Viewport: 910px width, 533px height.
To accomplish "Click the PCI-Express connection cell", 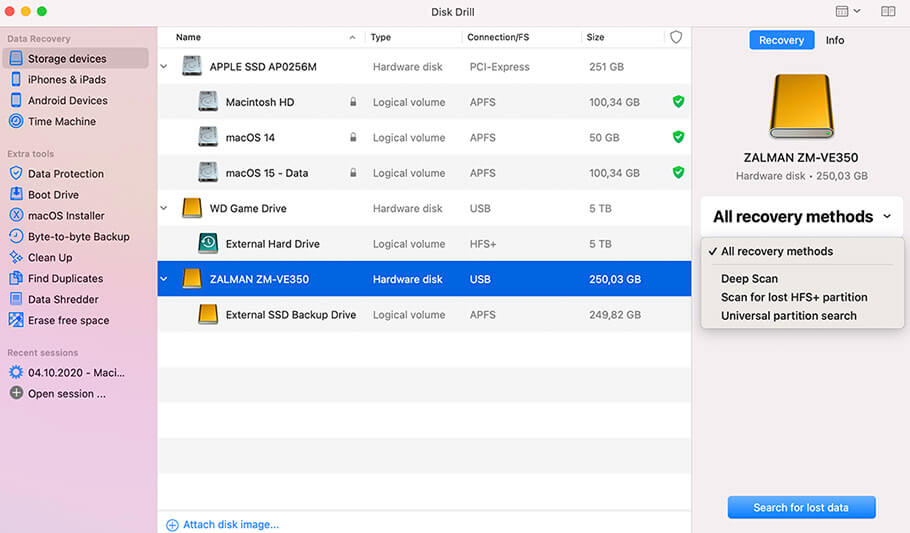I will [x=499, y=67].
